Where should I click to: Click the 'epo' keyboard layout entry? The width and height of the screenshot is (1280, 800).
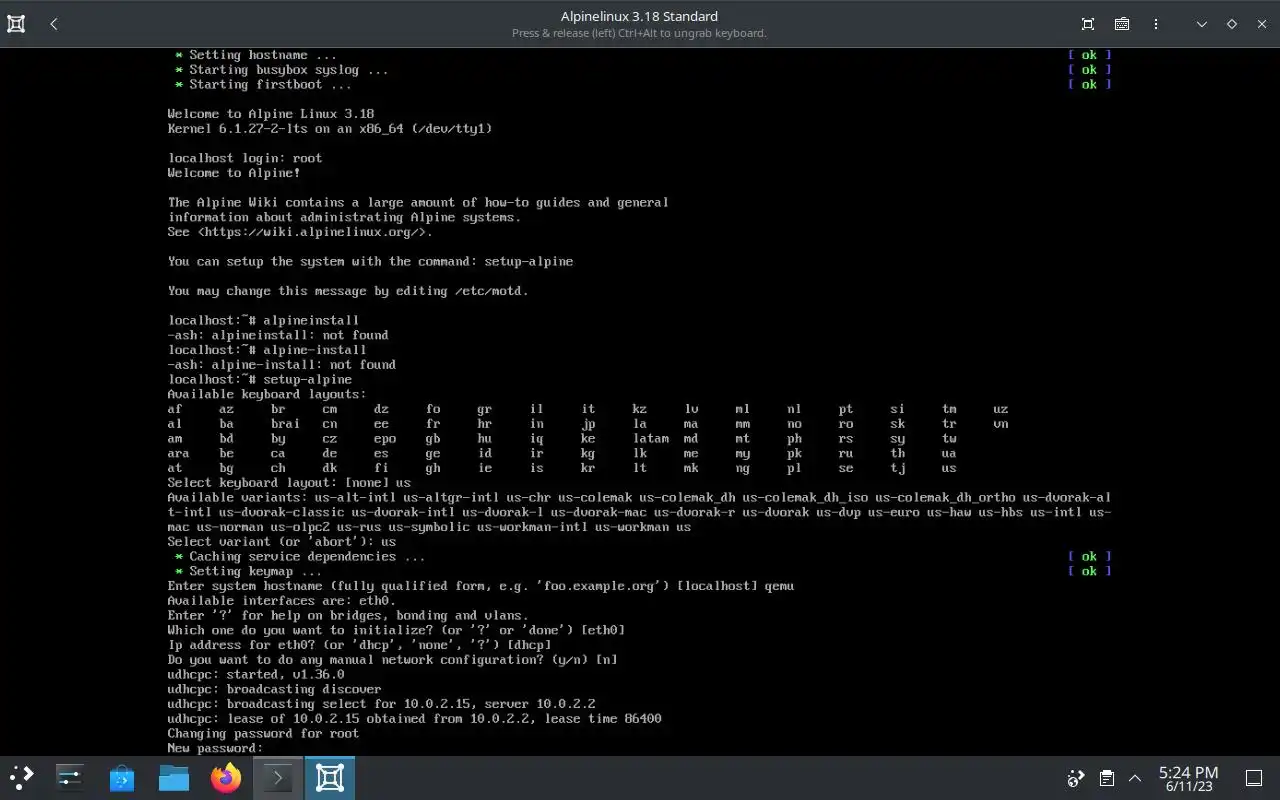[x=385, y=438]
